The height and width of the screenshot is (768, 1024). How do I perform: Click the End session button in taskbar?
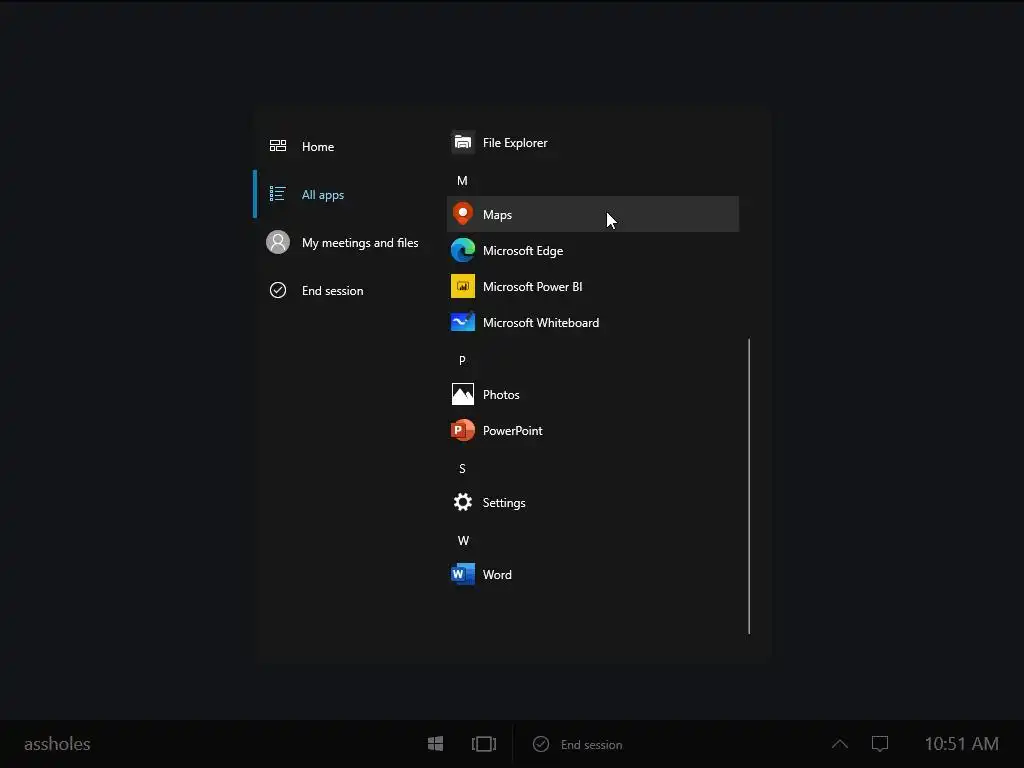pyautogui.click(x=578, y=744)
